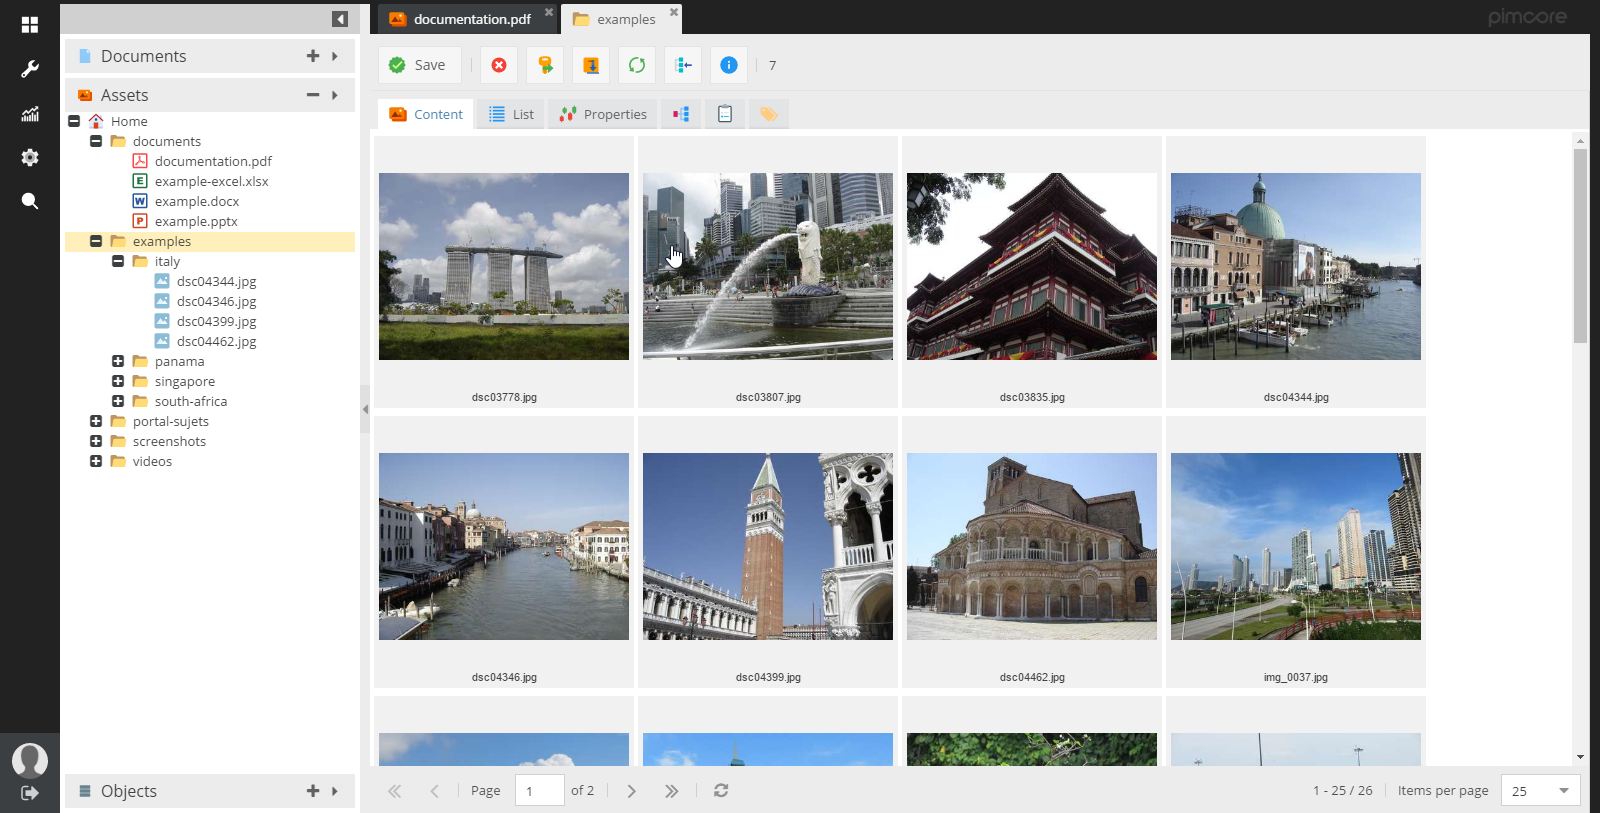Expand the singapore folder in tree
The height and width of the screenshot is (813, 1600).
pyautogui.click(x=118, y=381)
